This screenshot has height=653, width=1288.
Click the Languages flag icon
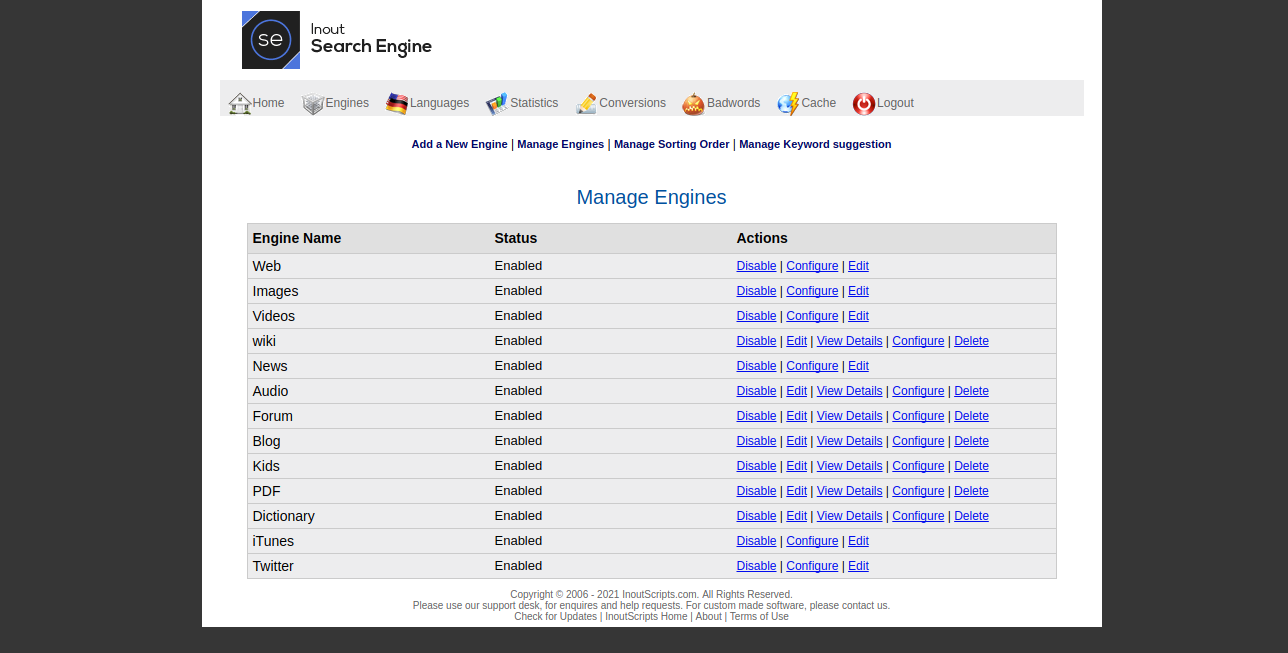pos(397,103)
